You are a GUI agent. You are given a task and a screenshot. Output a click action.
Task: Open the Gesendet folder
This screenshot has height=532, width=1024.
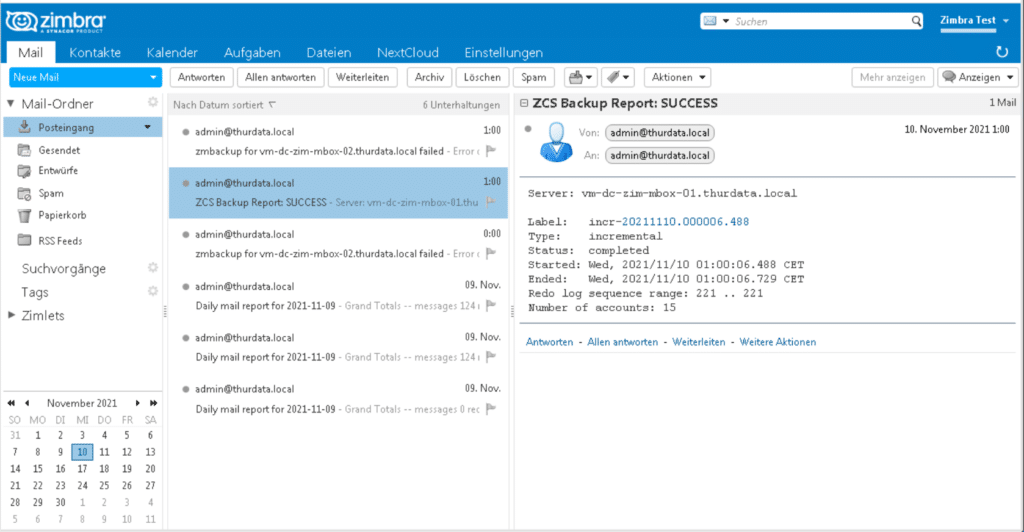pos(59,150)
